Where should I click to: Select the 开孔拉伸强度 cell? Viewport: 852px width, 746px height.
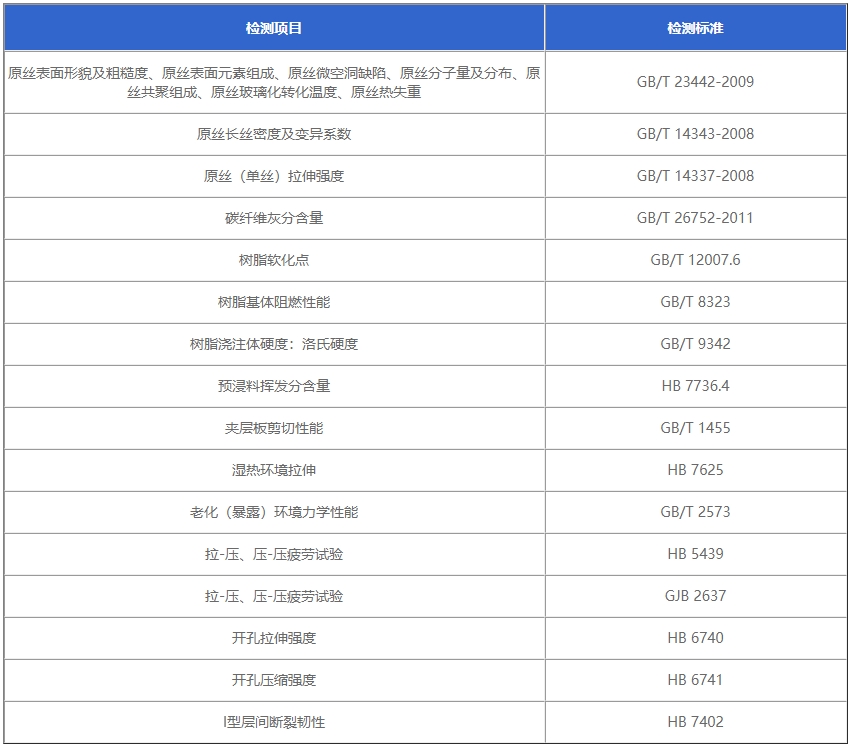point(274,638)
